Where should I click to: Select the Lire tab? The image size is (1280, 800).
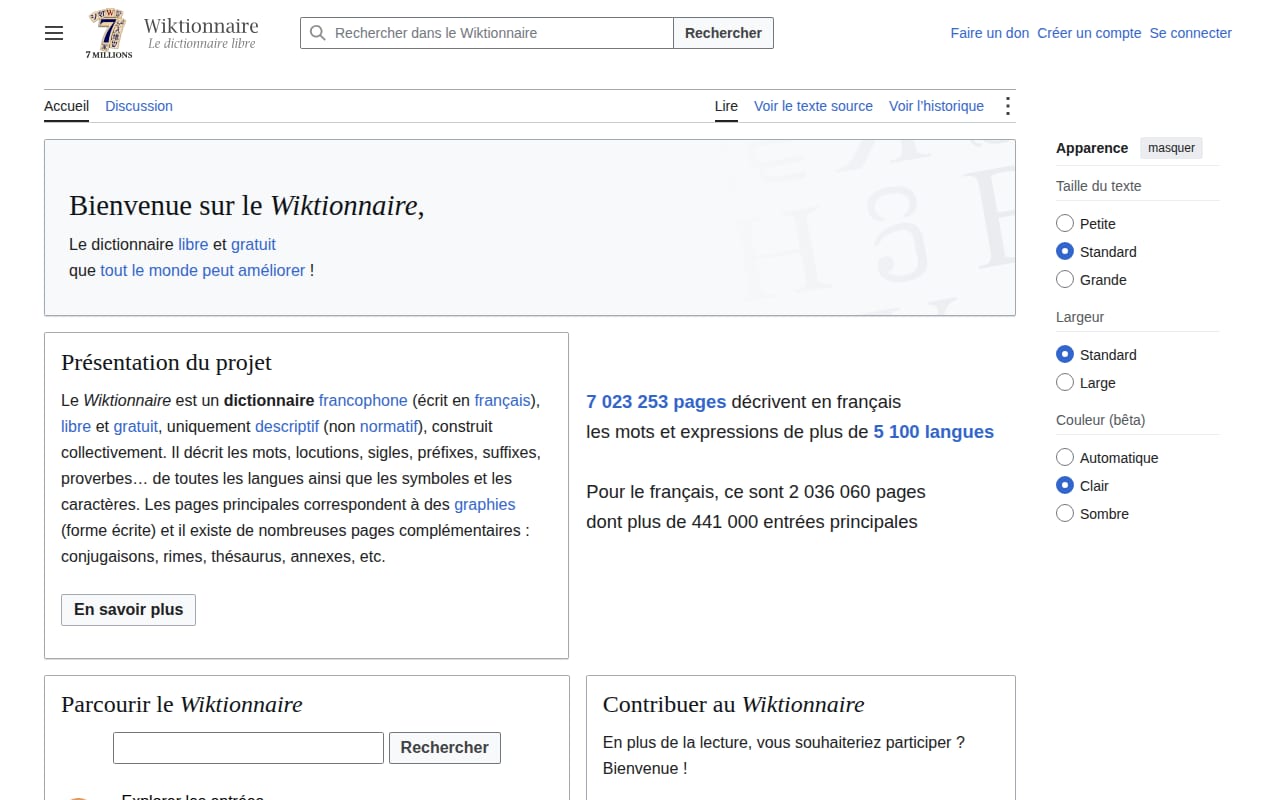726,106
